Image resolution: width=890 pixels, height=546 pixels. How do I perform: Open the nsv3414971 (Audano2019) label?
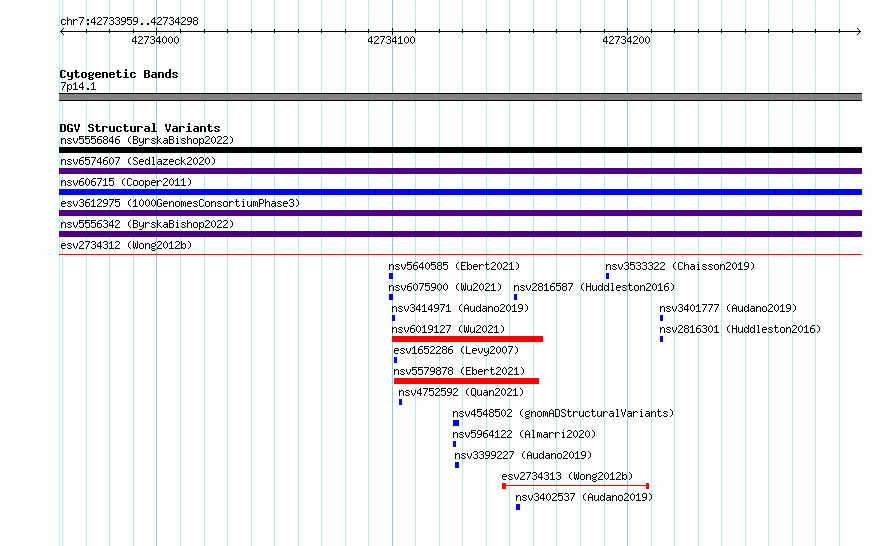coord(460,308)
